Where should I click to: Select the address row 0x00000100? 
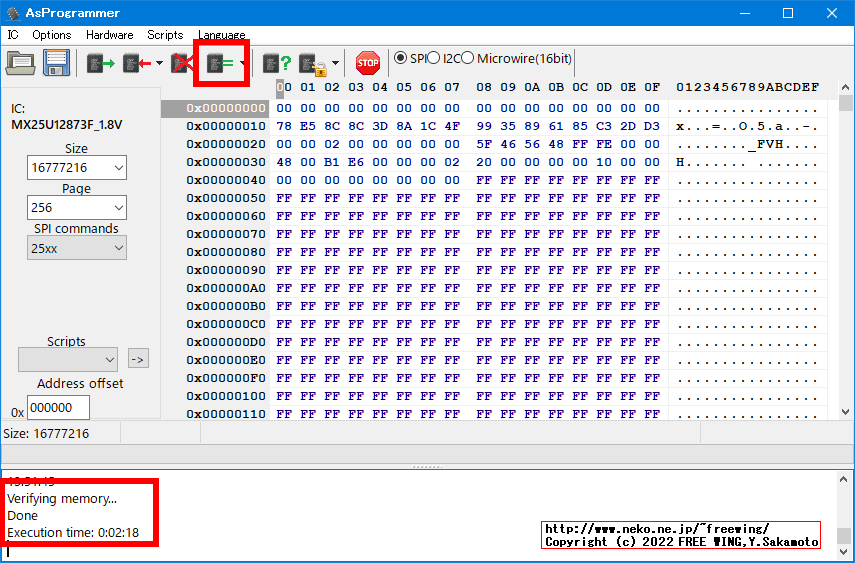(x=226, y=396)
